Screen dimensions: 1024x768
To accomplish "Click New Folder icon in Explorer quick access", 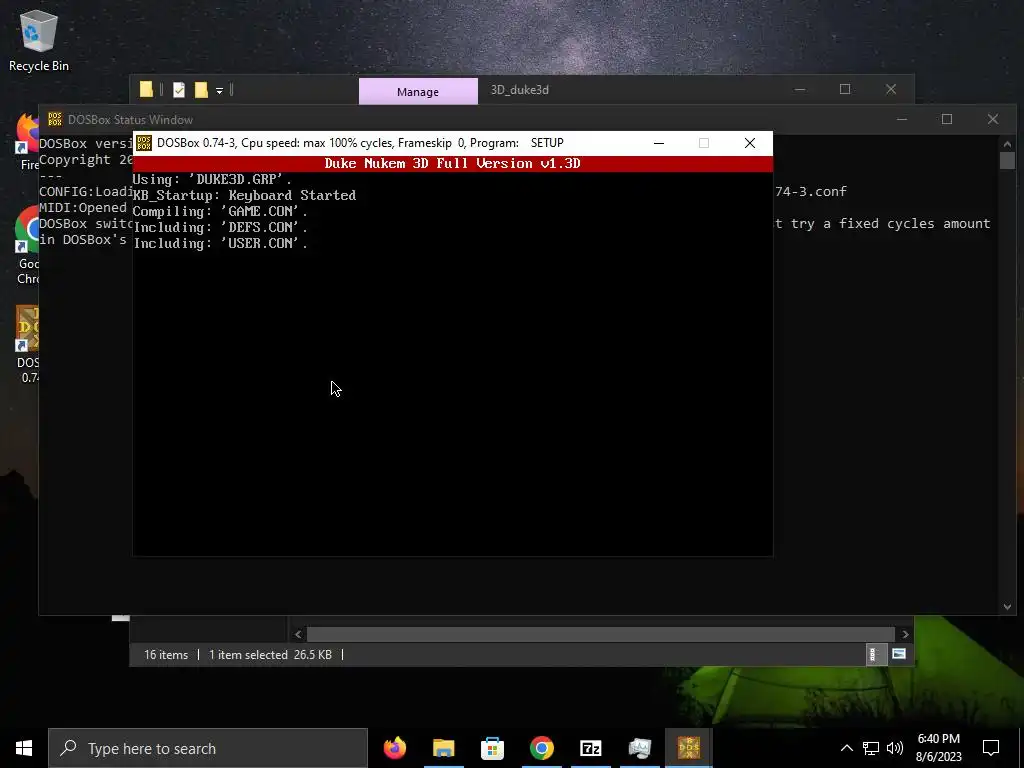I will click(201, 89).
